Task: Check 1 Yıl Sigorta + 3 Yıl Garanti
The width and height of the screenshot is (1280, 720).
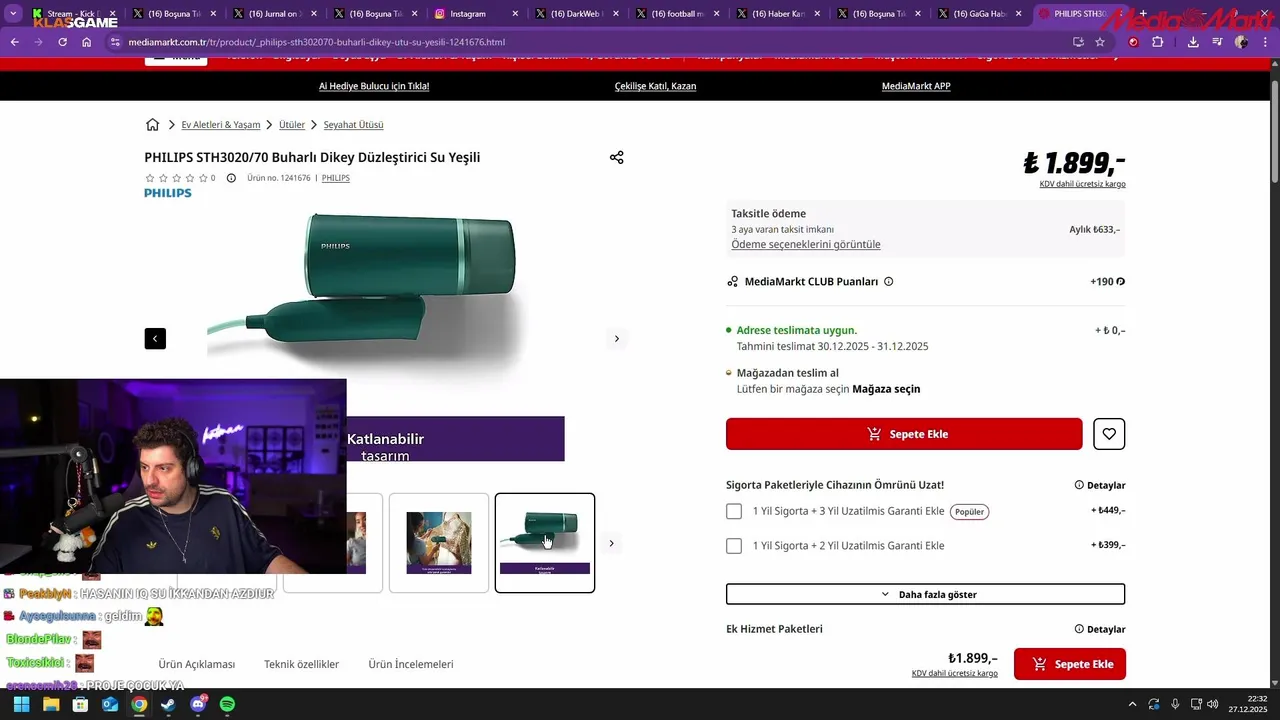Action: click(x=734, y=511)
